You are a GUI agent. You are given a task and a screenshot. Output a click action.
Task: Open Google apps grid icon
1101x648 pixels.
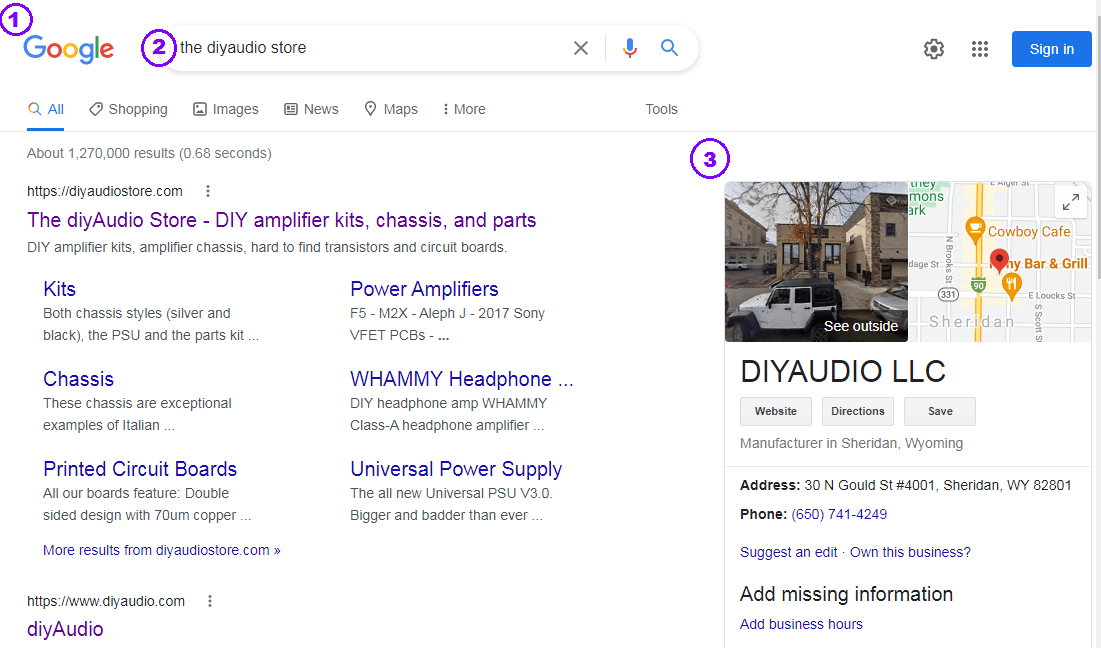pyautogui.click(x=980, y=49)
